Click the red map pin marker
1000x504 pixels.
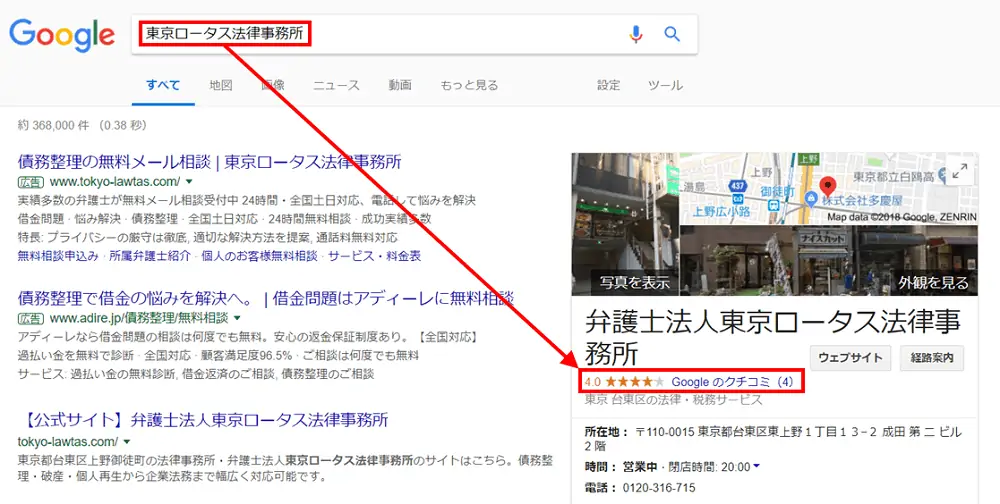[x=828, y=186]
